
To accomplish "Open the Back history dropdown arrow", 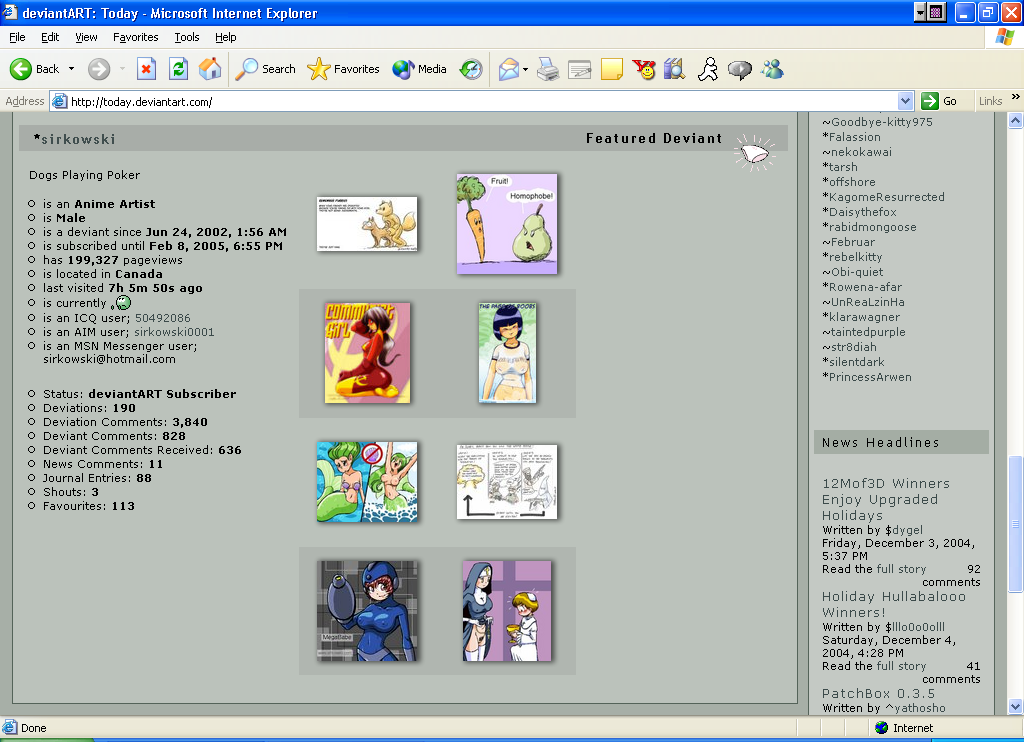I will pyautogui.click(x=71, y=69).
